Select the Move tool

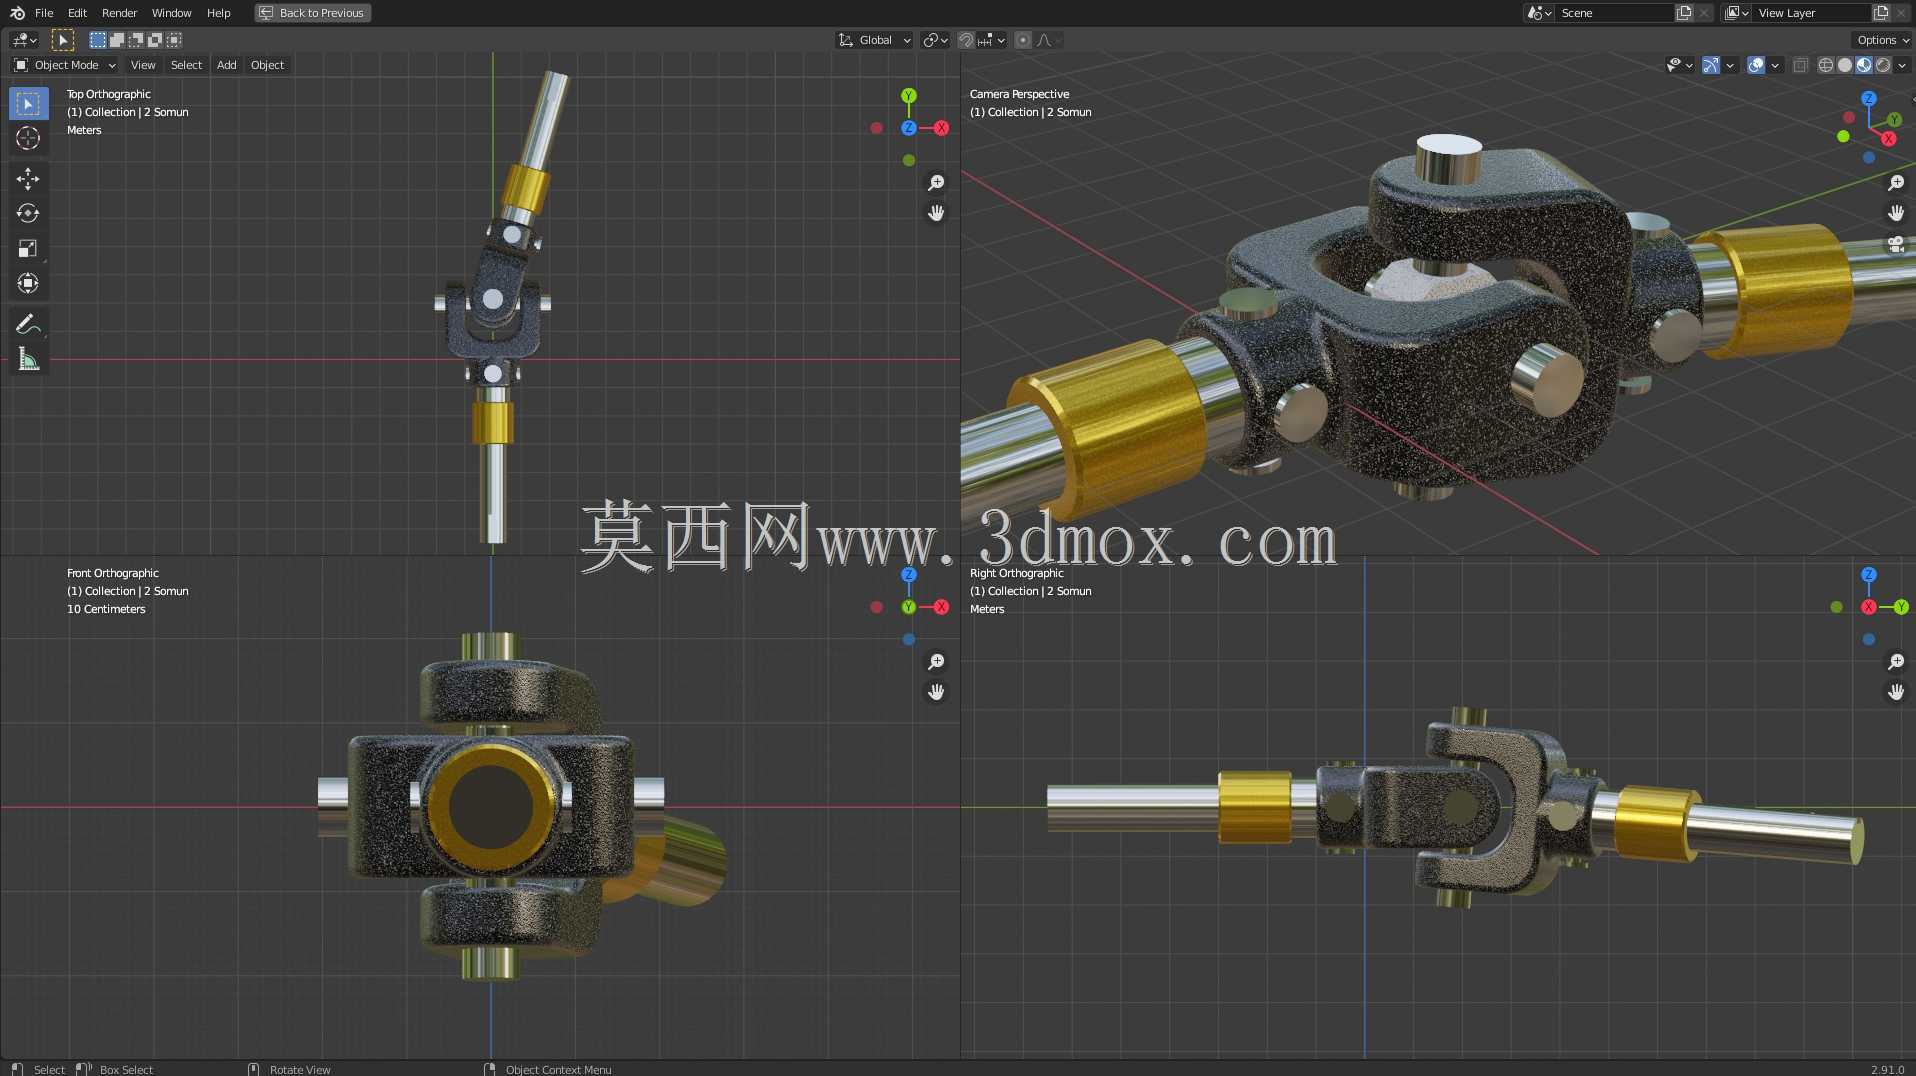coord(28,179)
